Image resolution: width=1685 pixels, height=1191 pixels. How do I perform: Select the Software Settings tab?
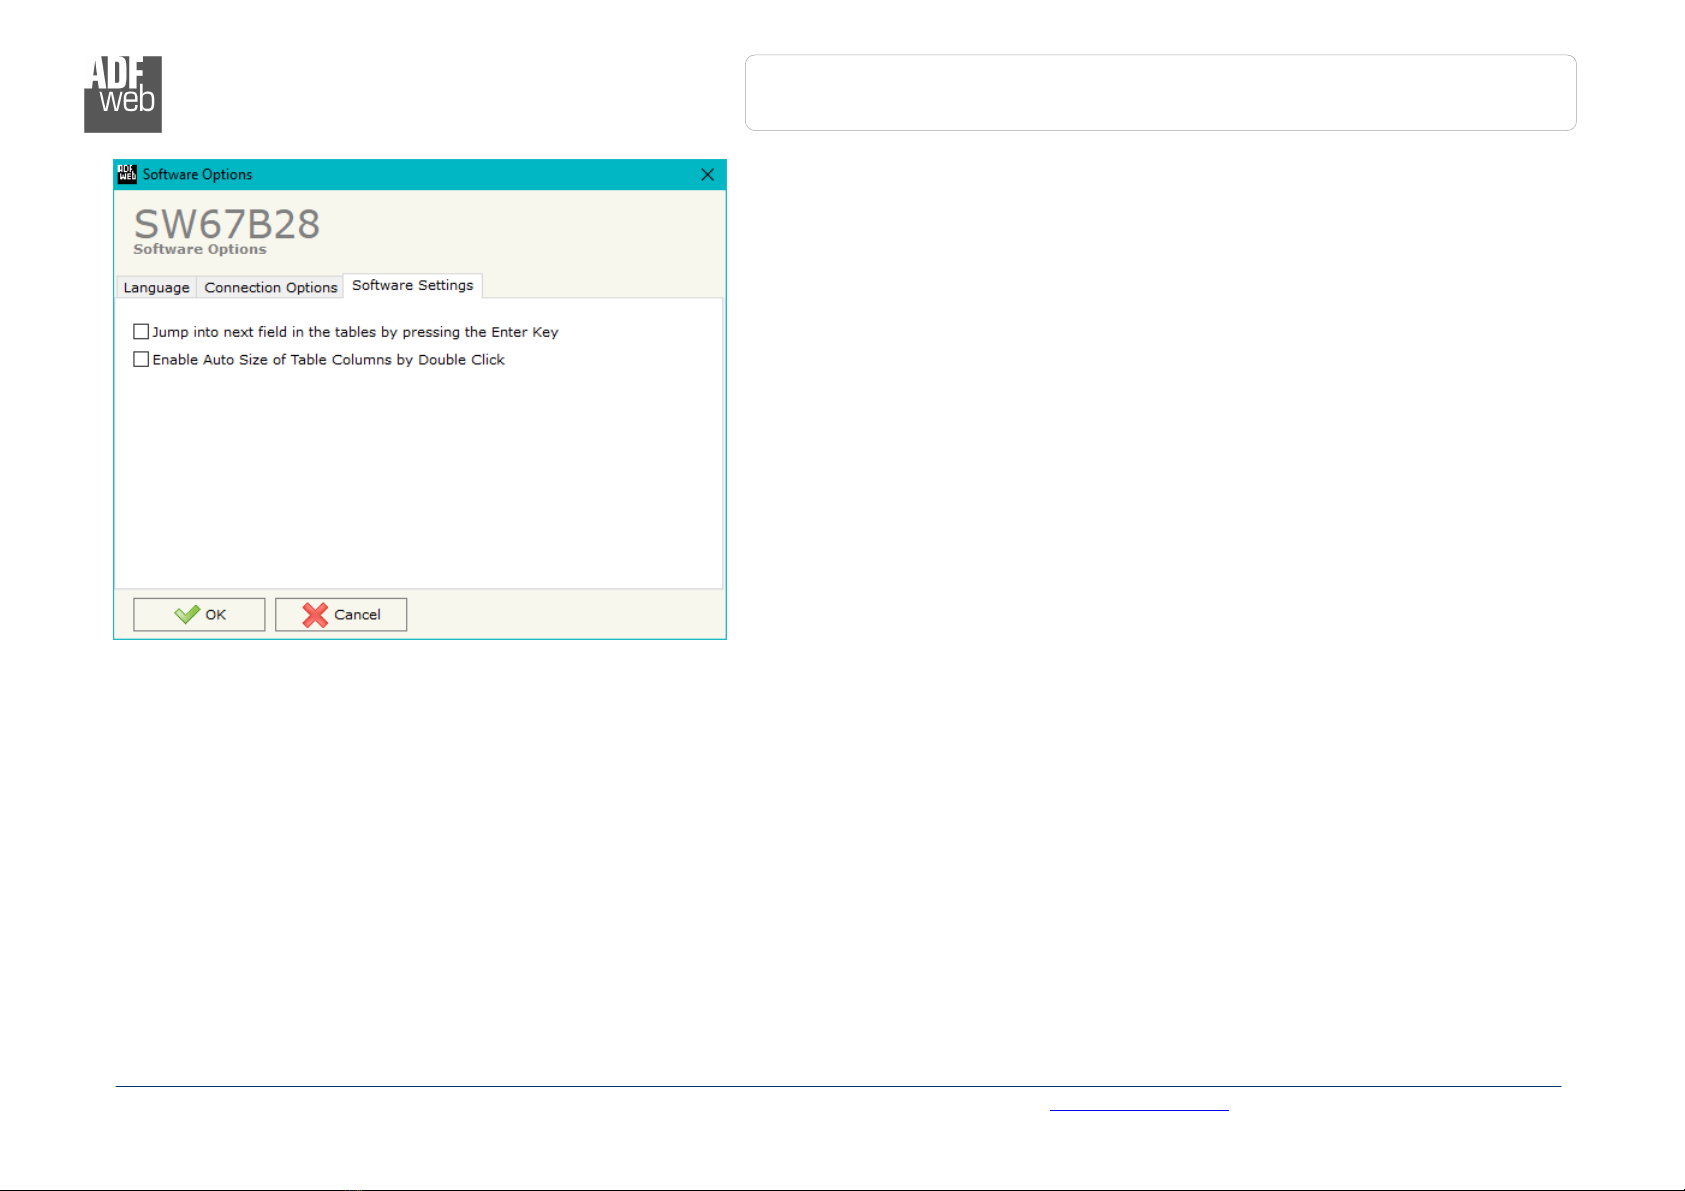coord(413,286)
